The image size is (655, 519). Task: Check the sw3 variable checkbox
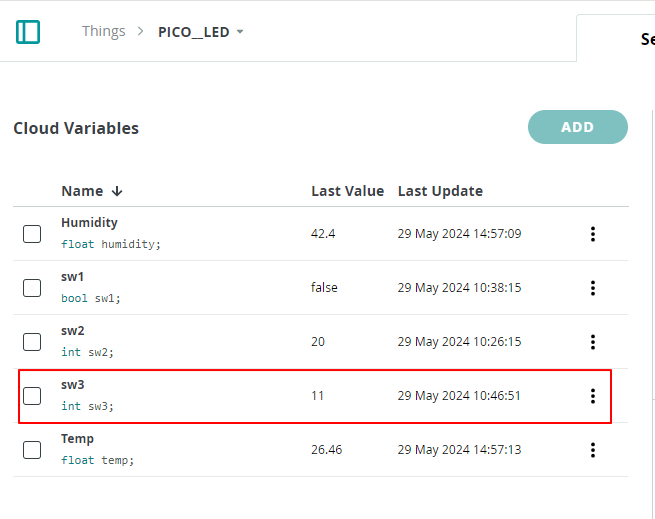tap(32, 396)
